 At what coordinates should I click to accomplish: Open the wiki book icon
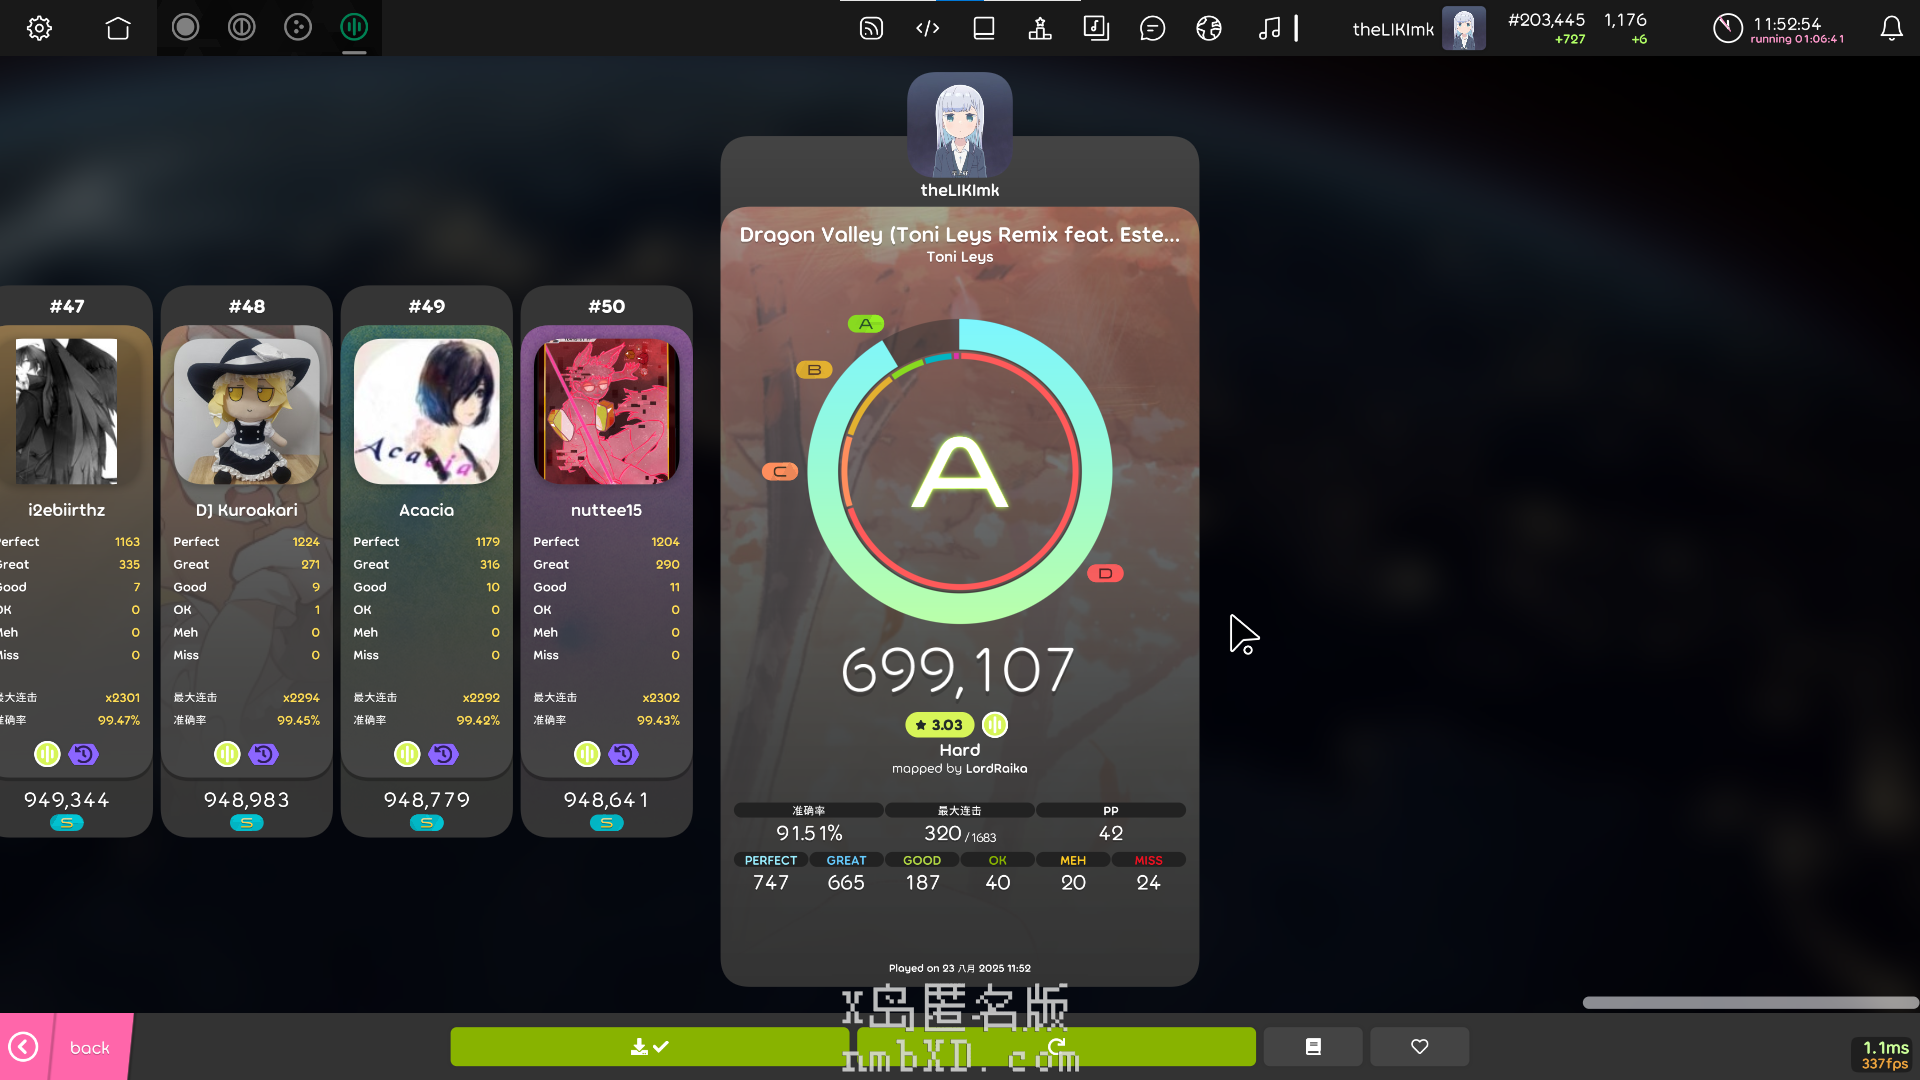coord(984,28)
